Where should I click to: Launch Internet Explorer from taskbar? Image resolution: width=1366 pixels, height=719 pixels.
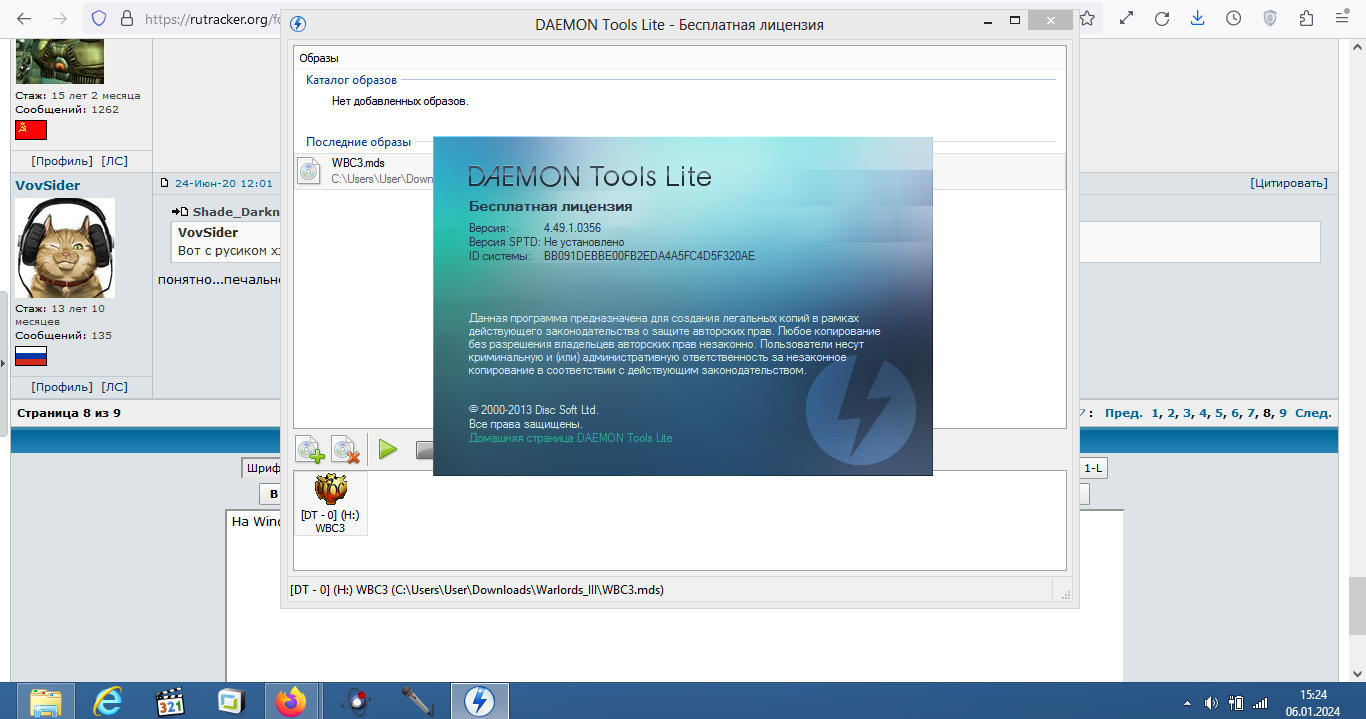109,702
